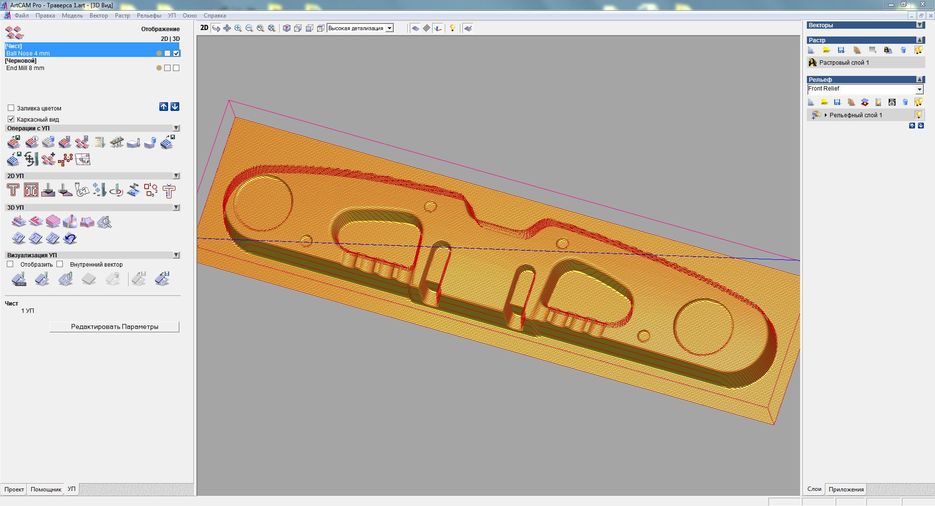
Task: Open the 'Модель' menu
Action: pos(72,15)
